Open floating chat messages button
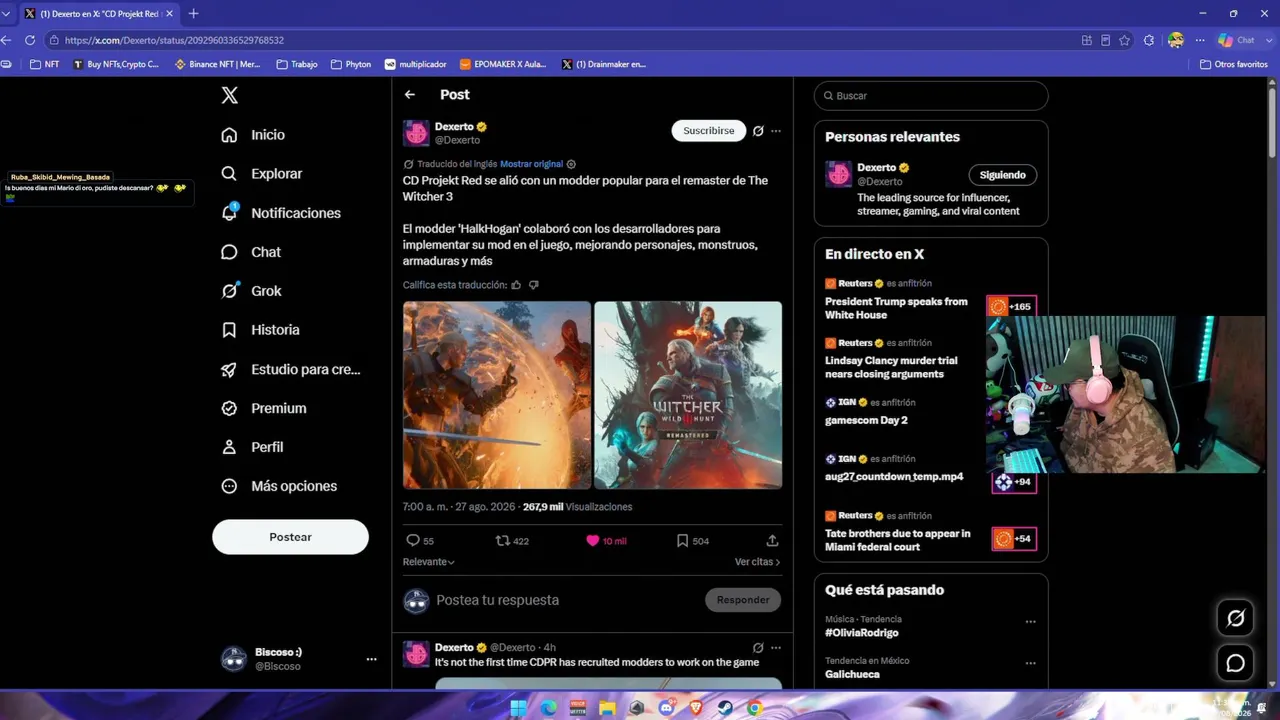Viewport: 1280px width, 720px height. tap(1236, 663)
